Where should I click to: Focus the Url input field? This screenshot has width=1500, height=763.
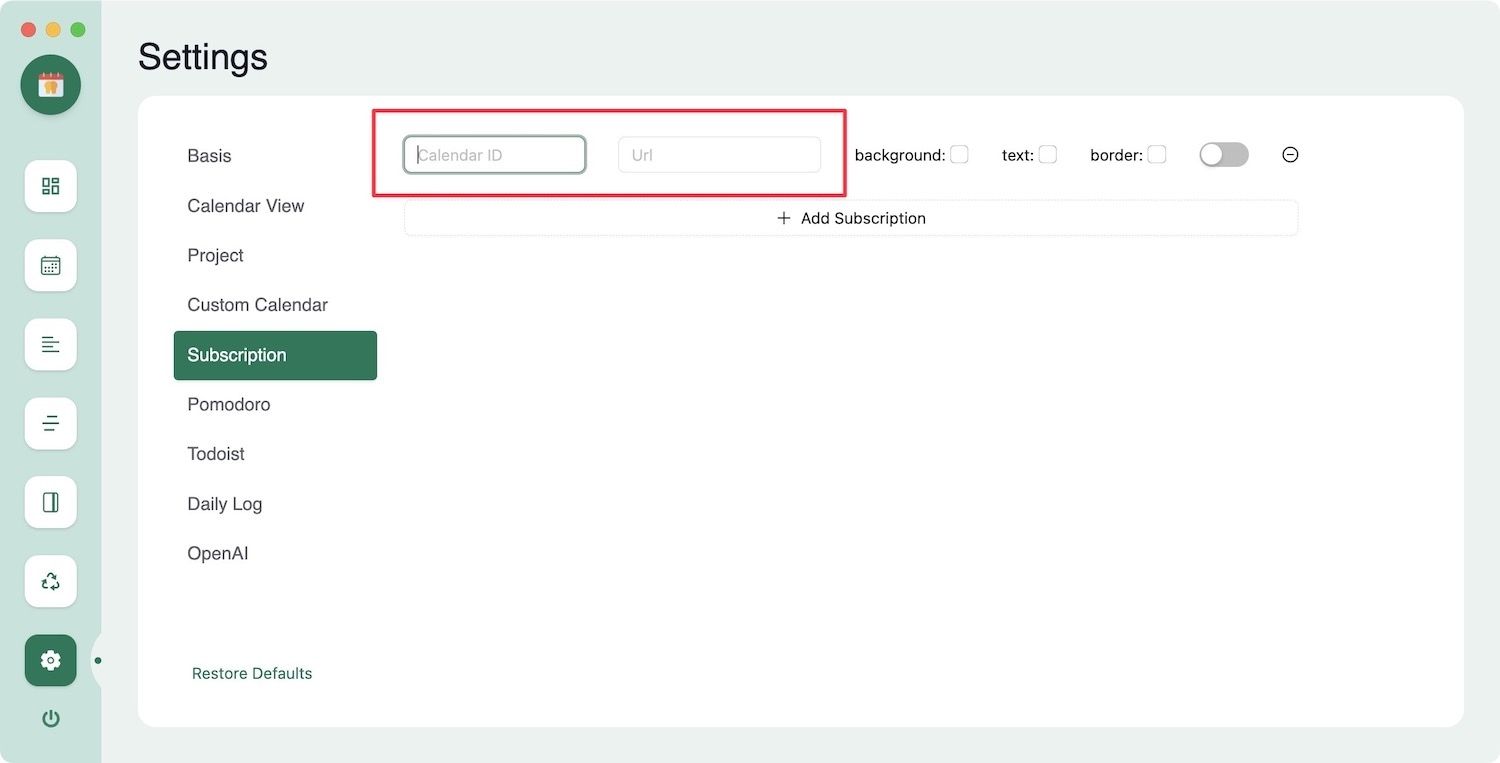pyautogui.click(x=719, y=155)
